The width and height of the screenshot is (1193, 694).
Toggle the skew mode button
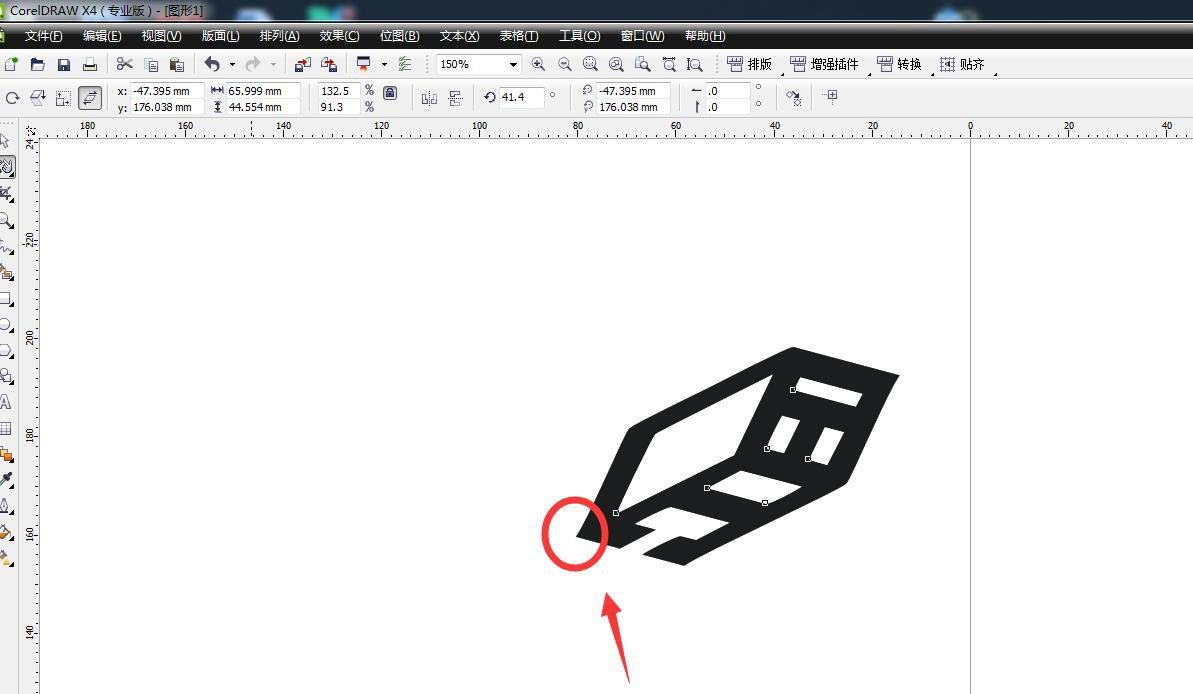pyautogui.click(x=90, y=98)
